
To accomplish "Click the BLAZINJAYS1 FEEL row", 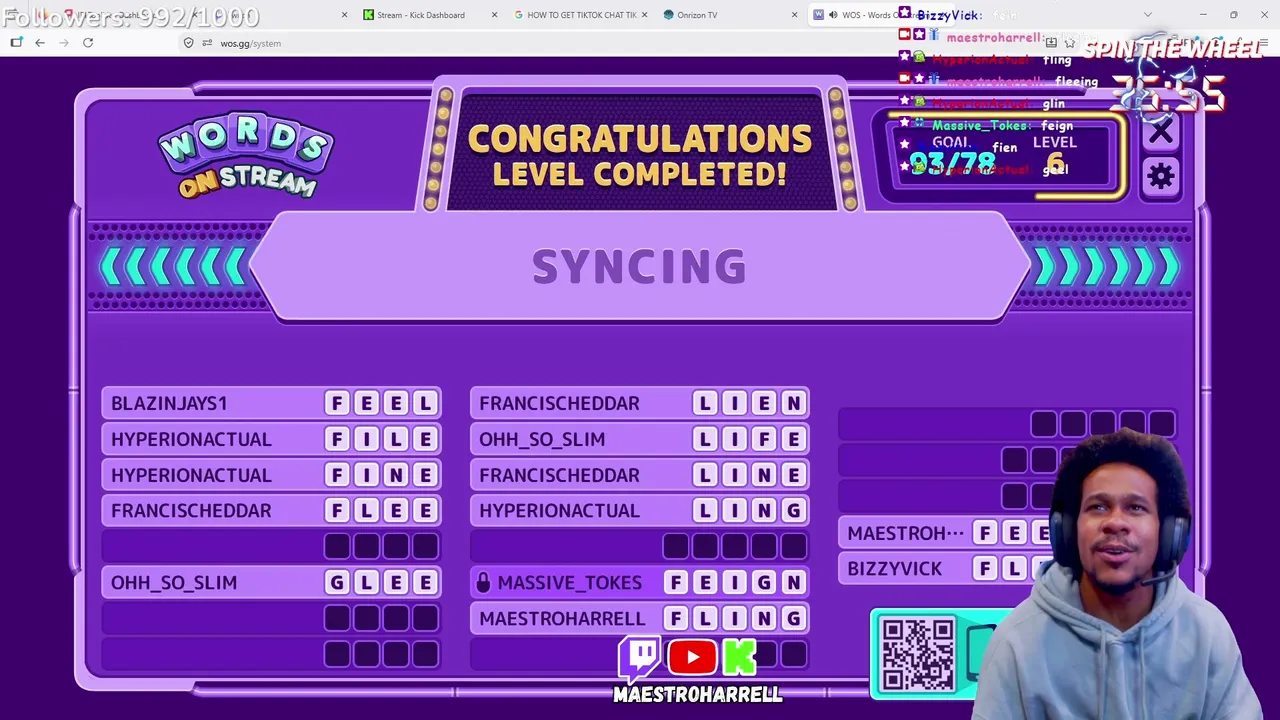I will click(x=271, y=403).
